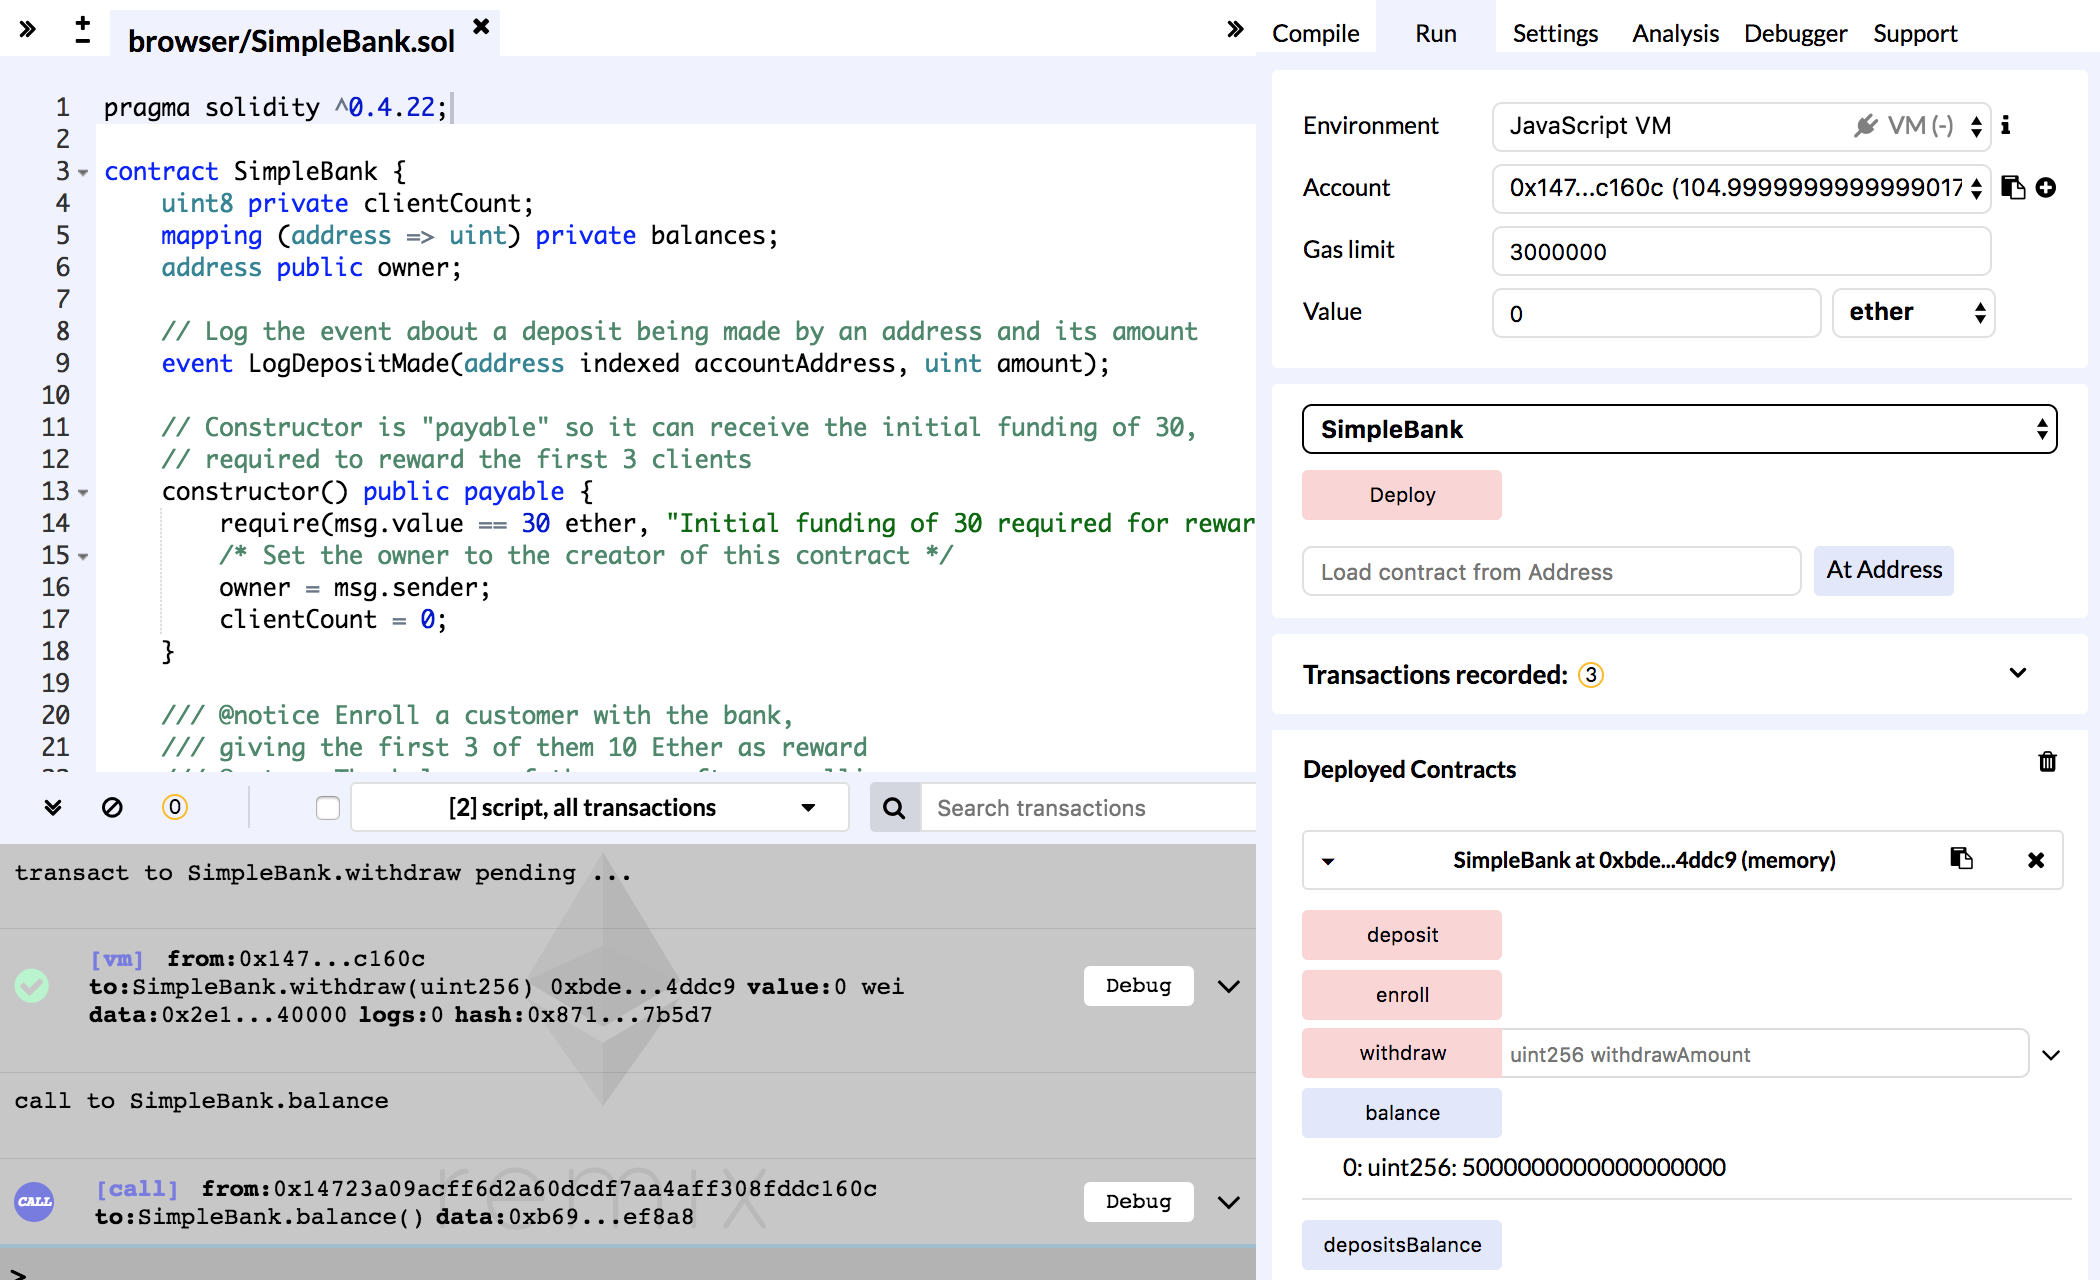Open the SimpleBank contract selector

pos(1679,430)
